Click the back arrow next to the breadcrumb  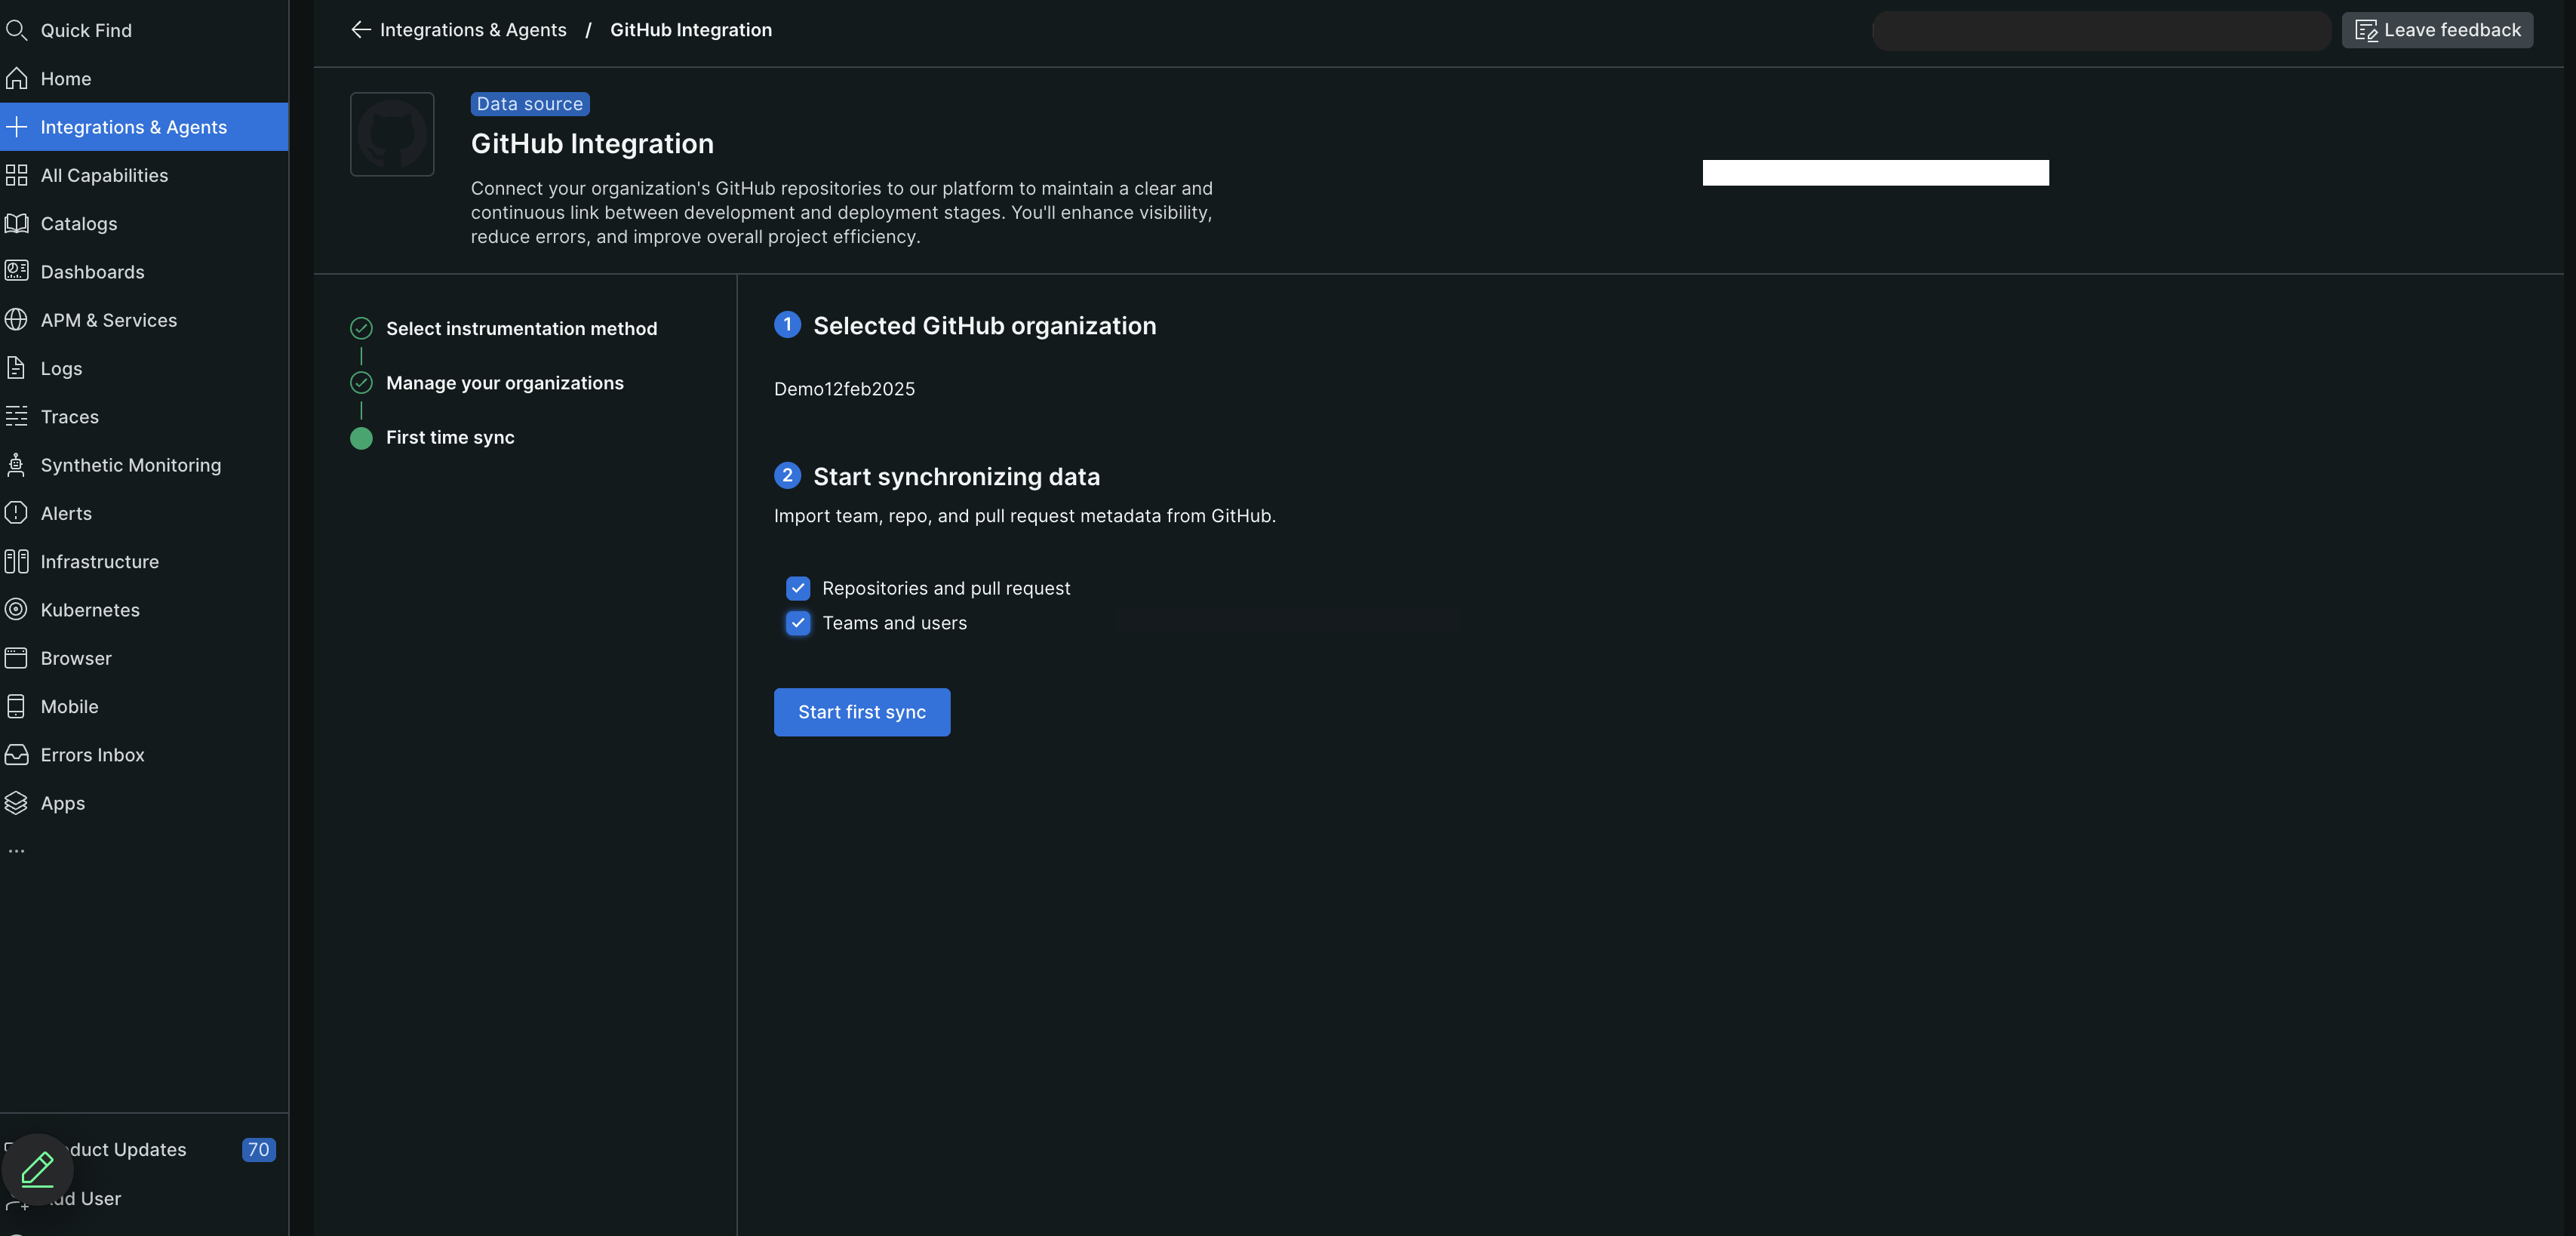point(360,30)
